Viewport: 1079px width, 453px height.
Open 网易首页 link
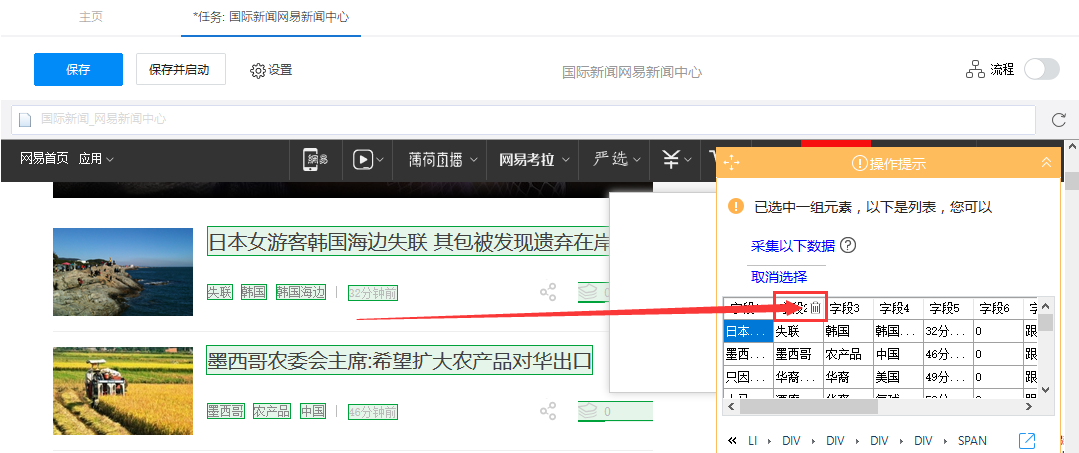(x=44, y=159)
